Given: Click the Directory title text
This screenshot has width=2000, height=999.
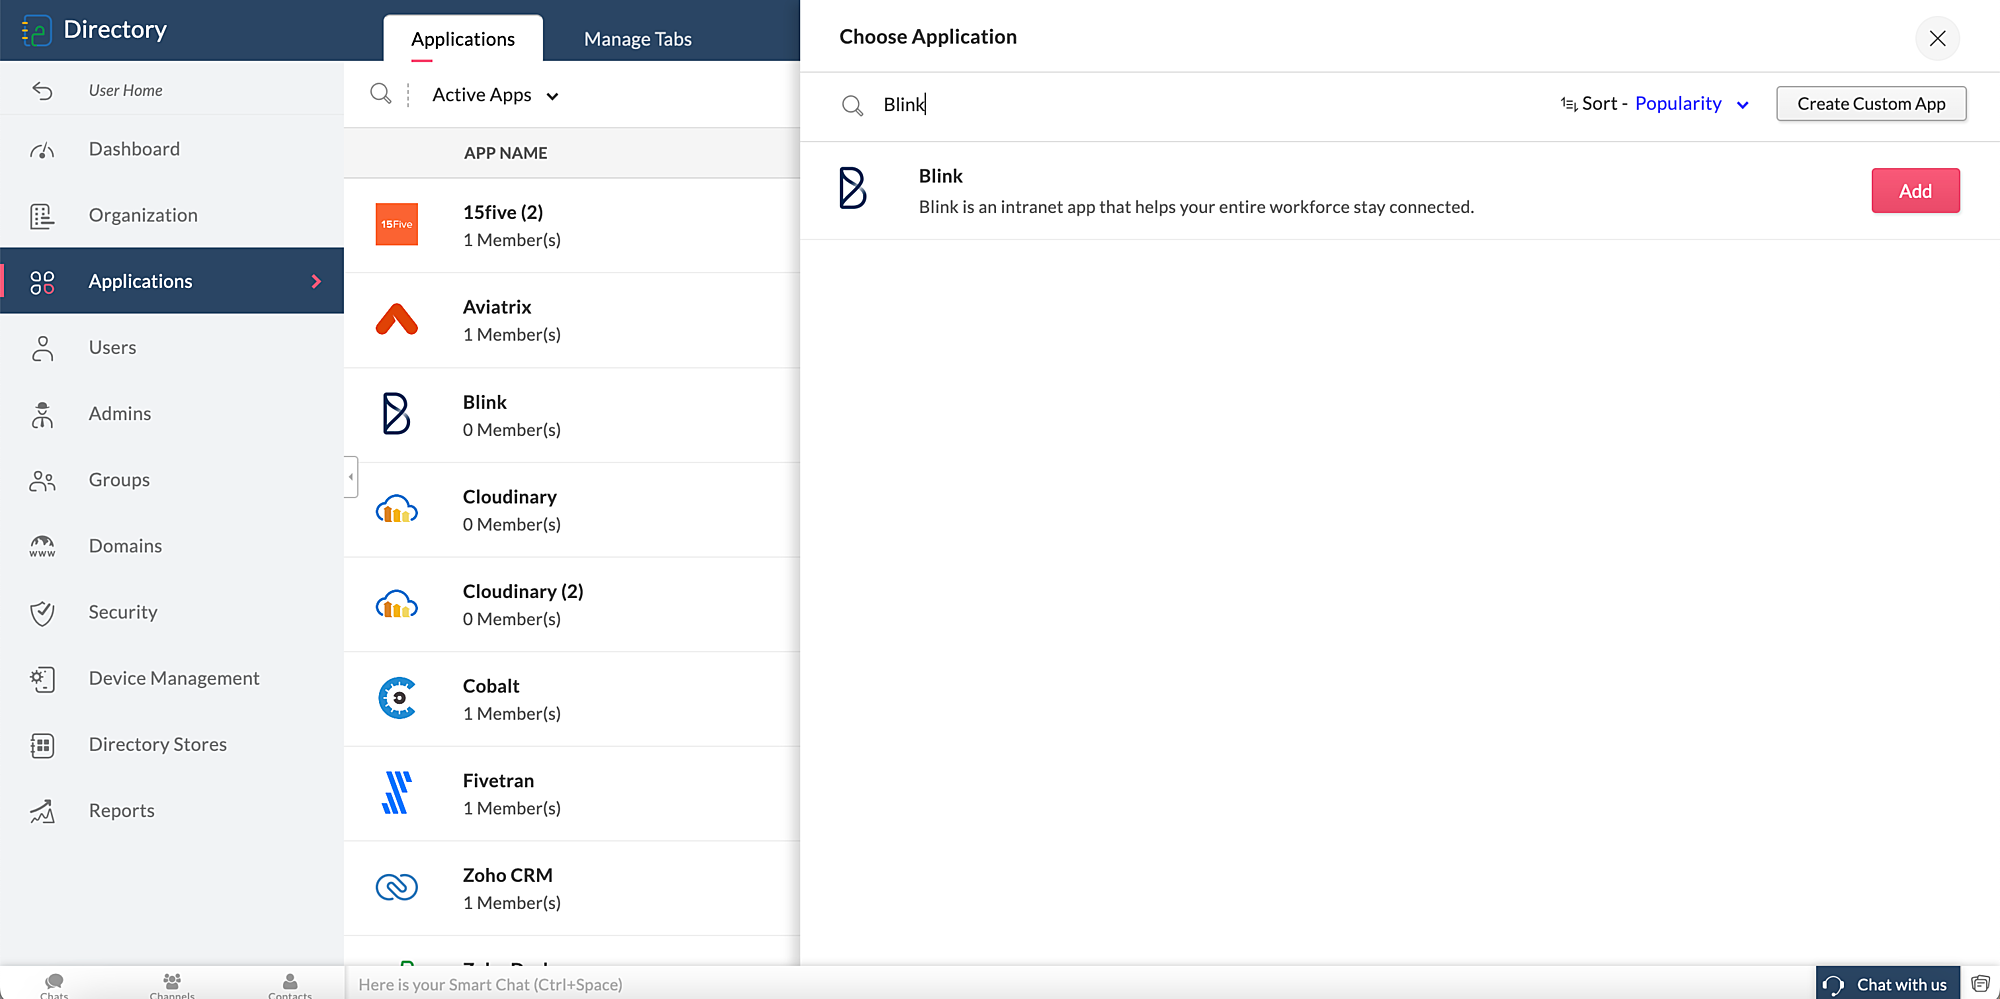Looking at the screenshot, I should click(115, 30).
